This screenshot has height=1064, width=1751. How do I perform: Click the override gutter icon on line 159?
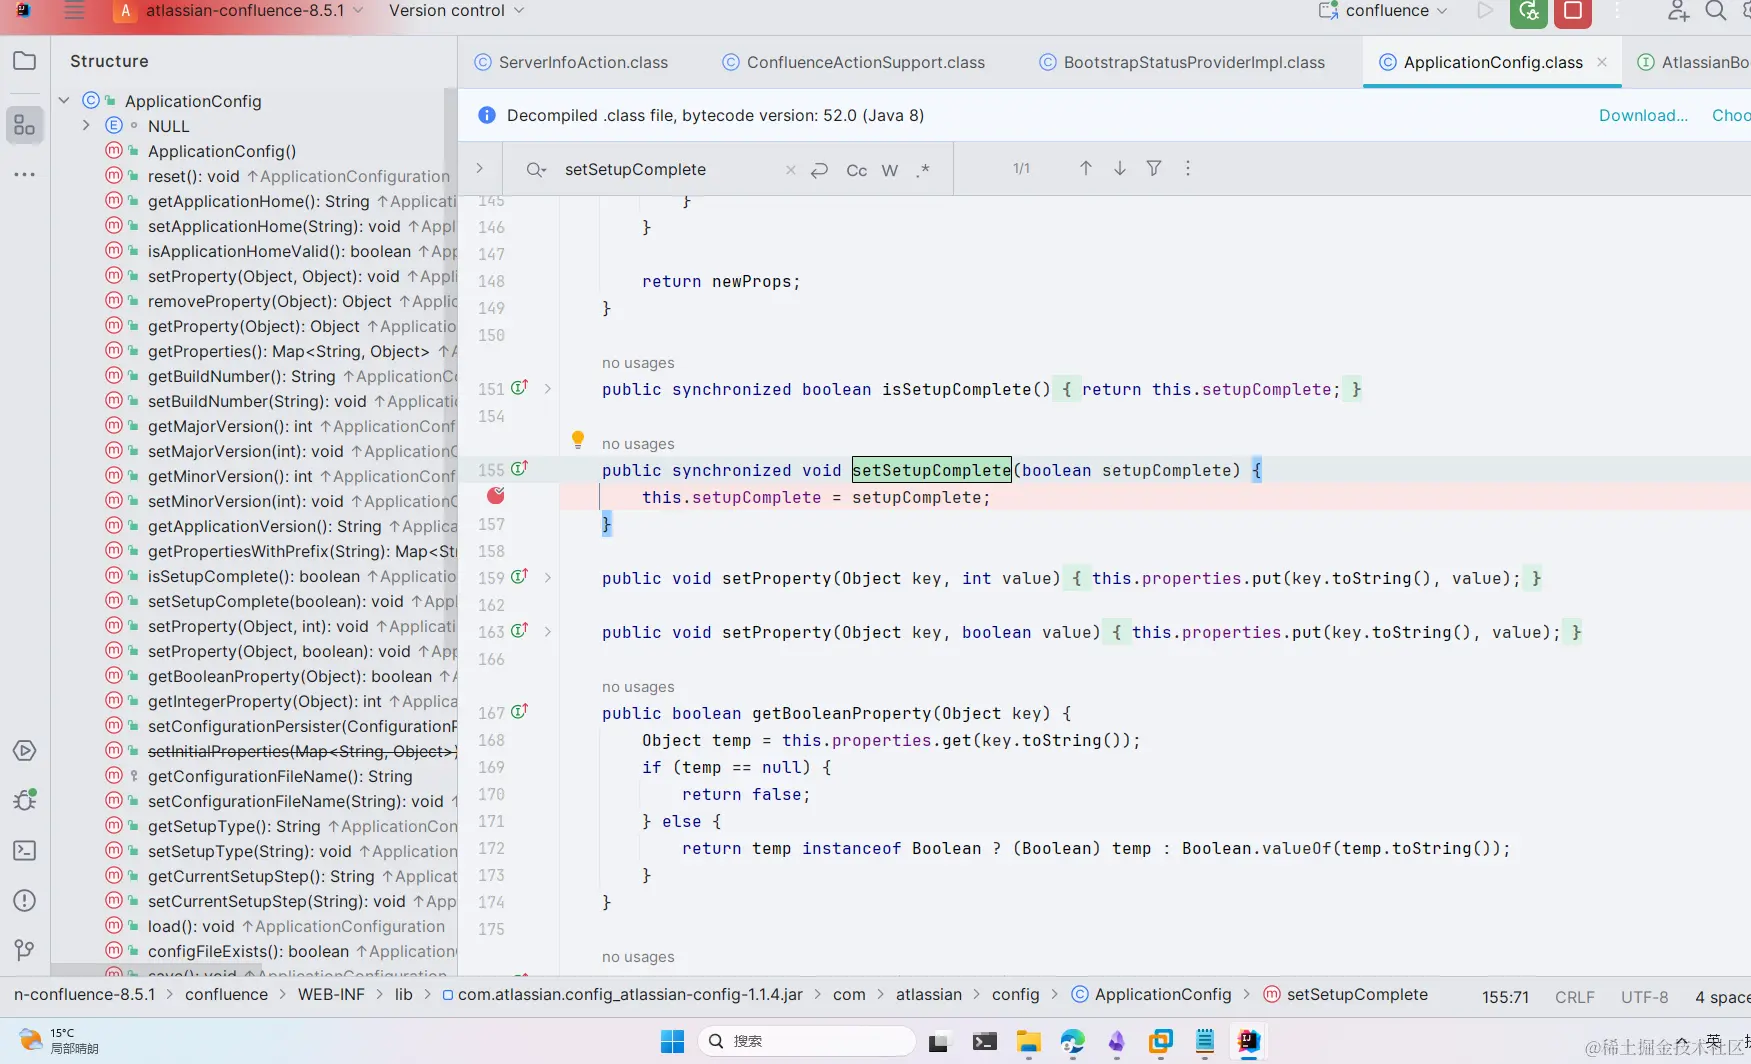tap(519, 577)
